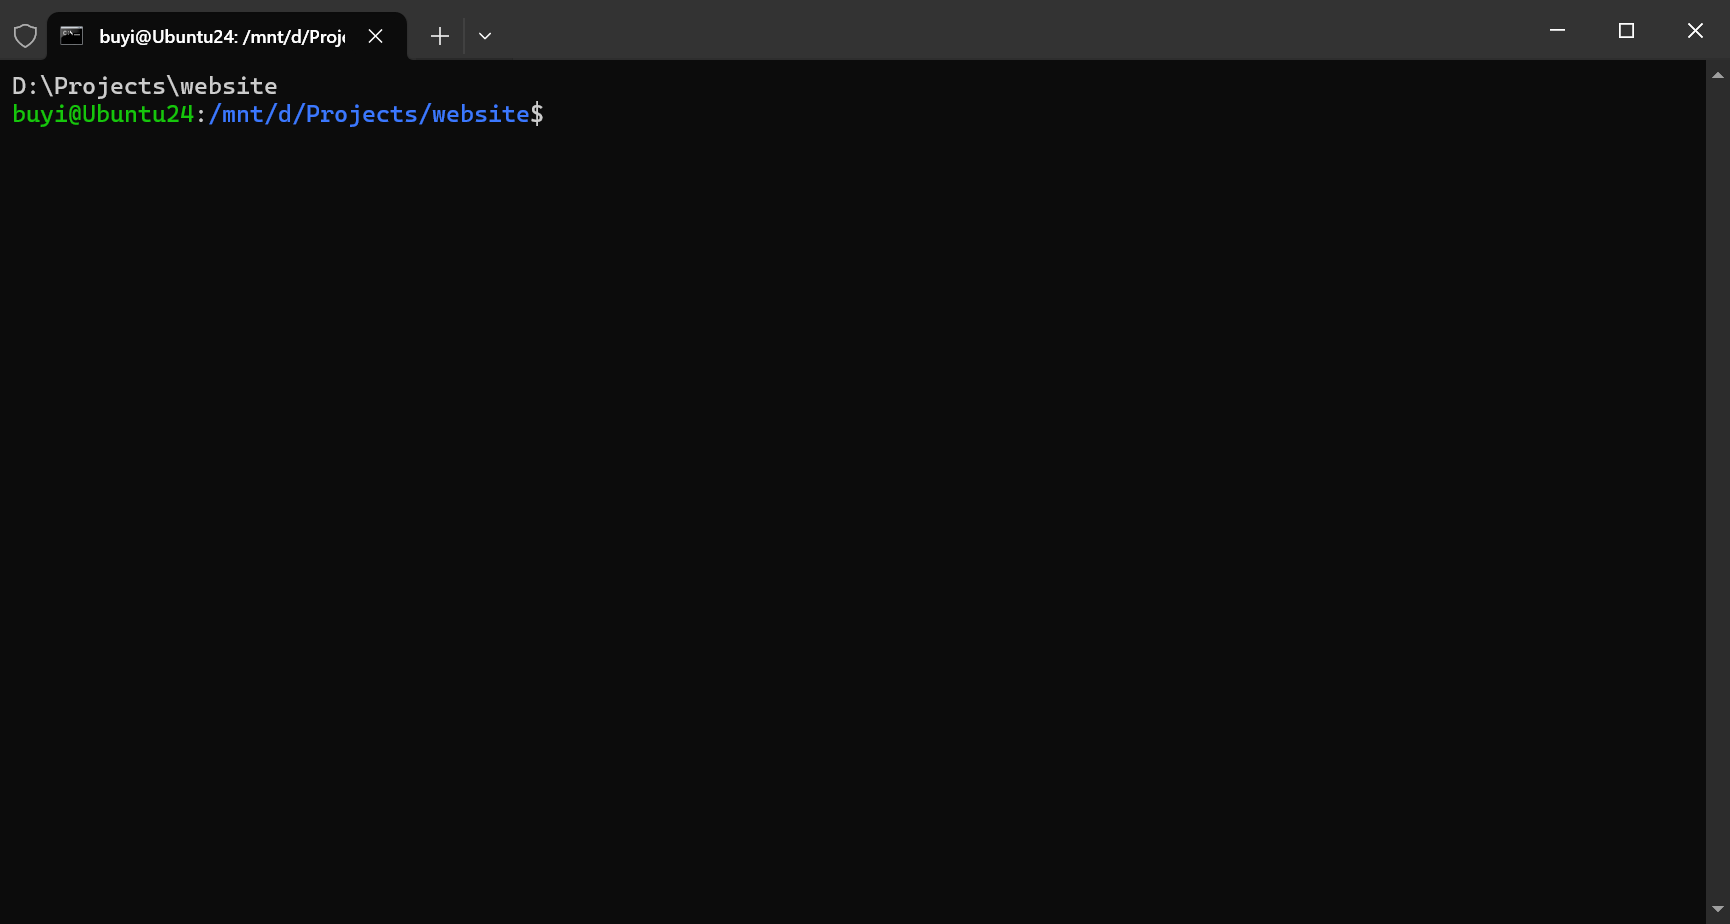The height and width of the screenshot is (924, 1730).
Task: Click the scrollbar up arrow
Action: click(x=1718, y=75)
